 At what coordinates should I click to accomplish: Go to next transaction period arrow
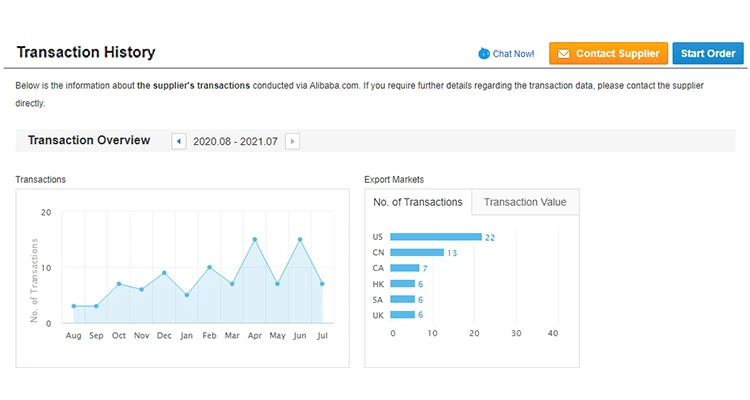(292, 141)
